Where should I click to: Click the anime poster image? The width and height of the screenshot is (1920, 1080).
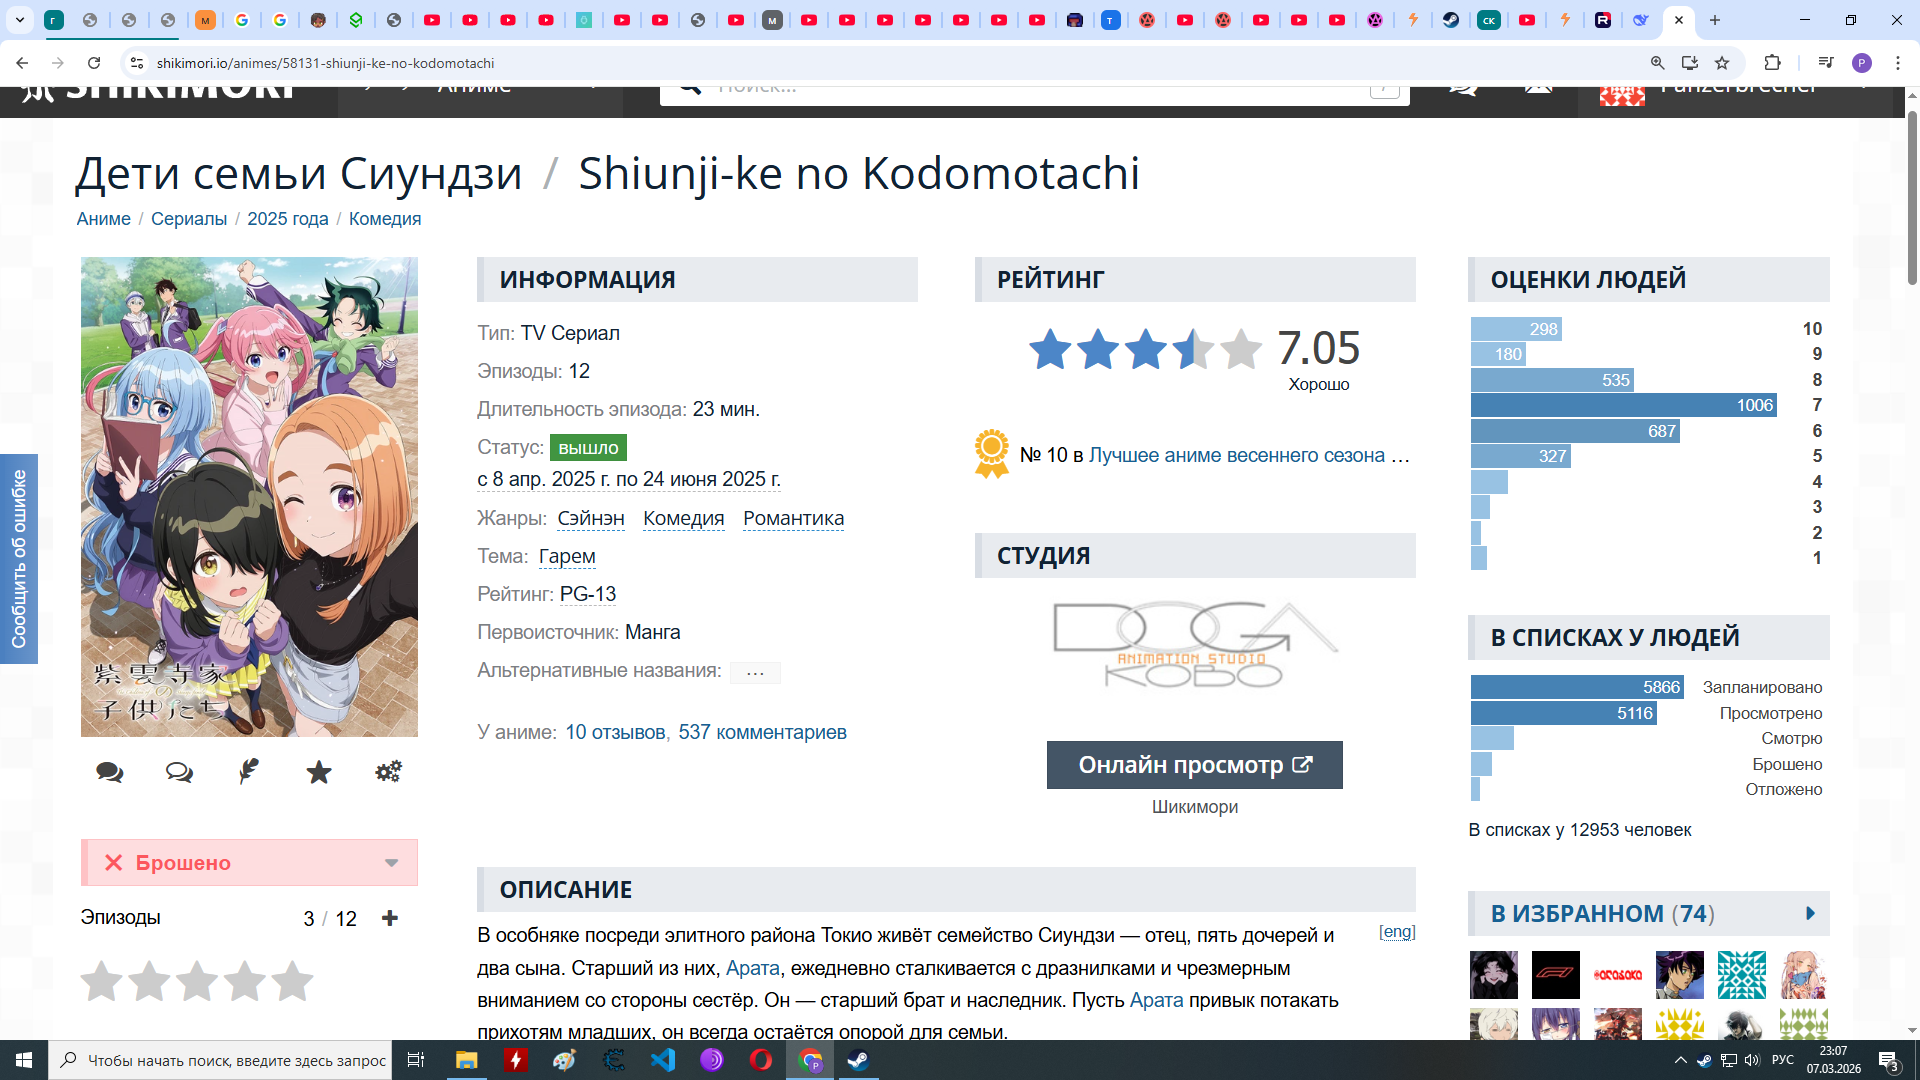249,497
